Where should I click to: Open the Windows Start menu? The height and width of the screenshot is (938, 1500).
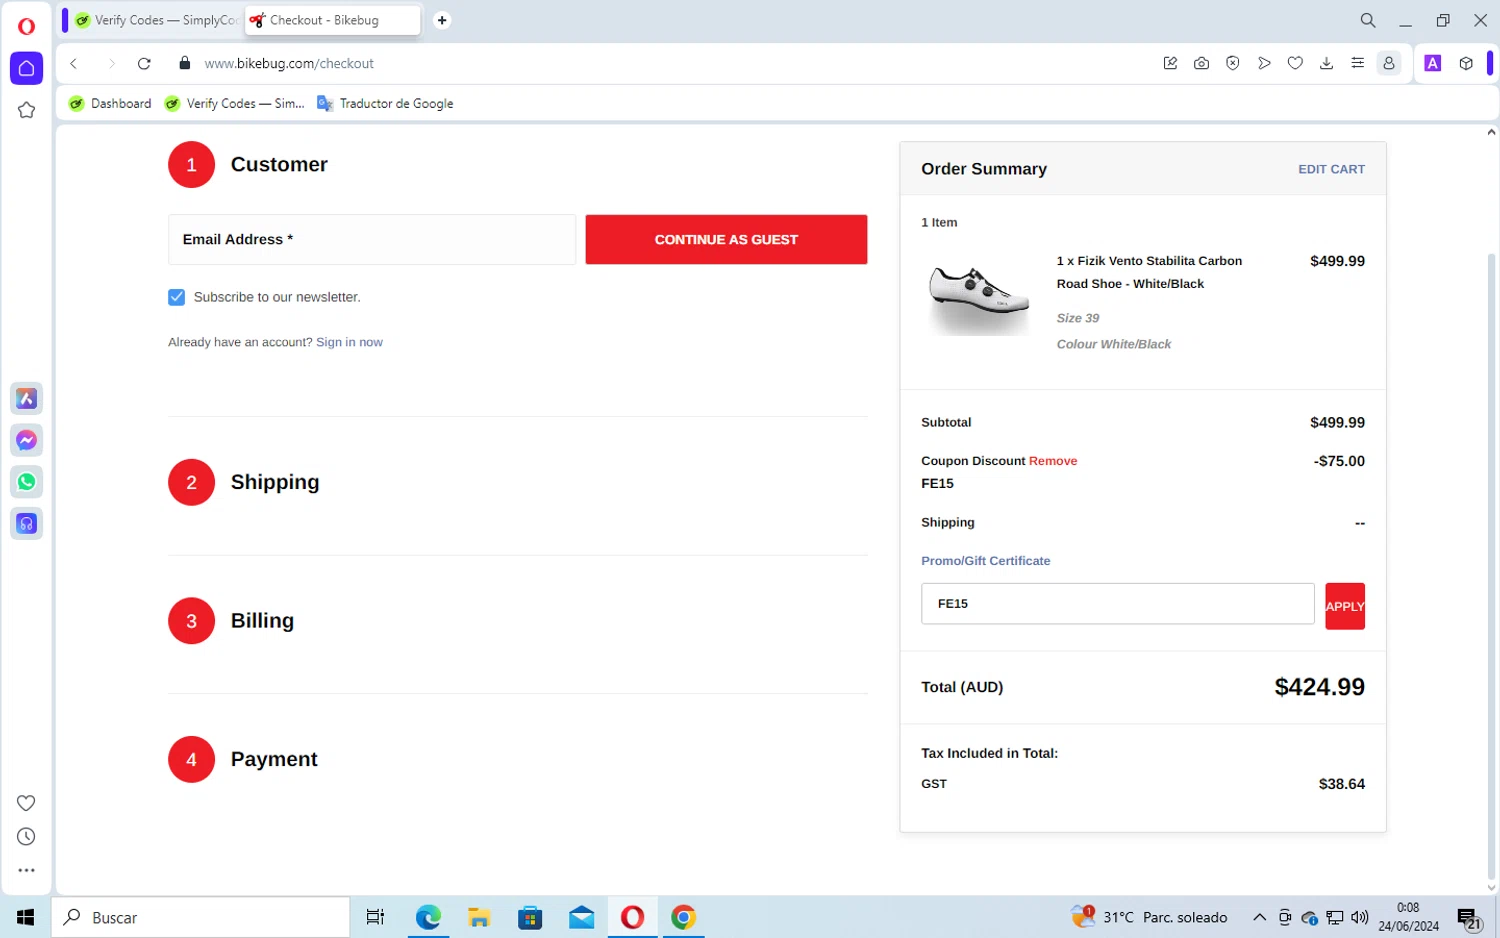(25, 917)
